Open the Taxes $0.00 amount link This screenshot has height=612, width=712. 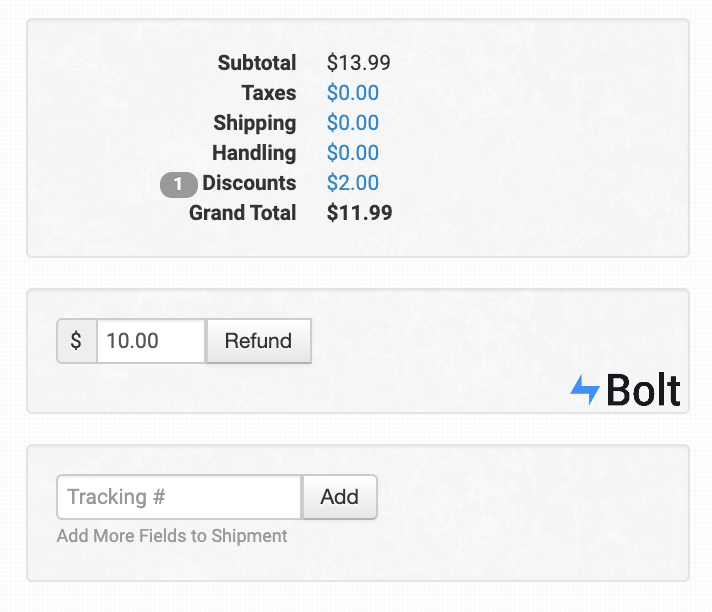[353, 93]
